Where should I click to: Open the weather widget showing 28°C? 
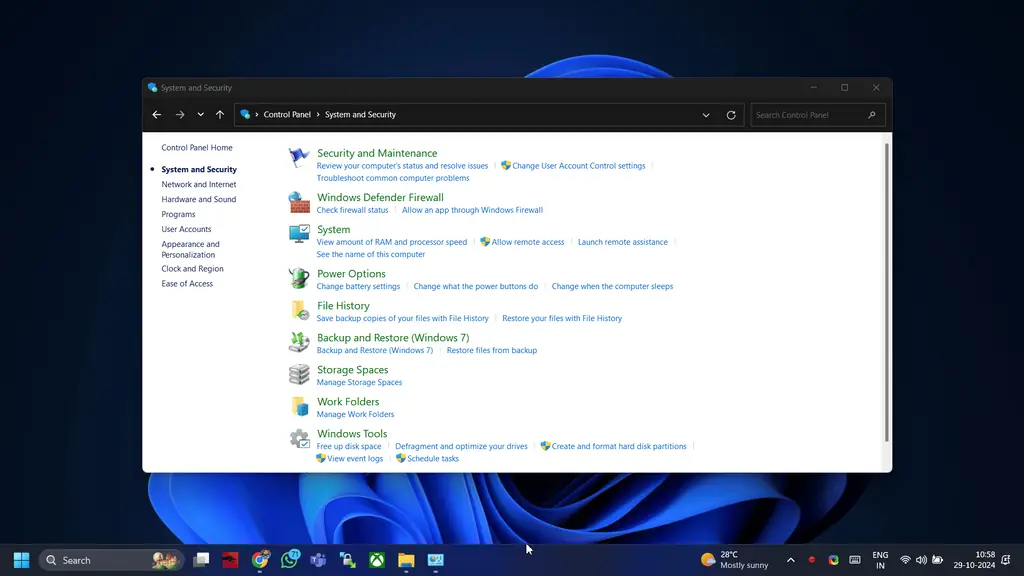point(735,560)
